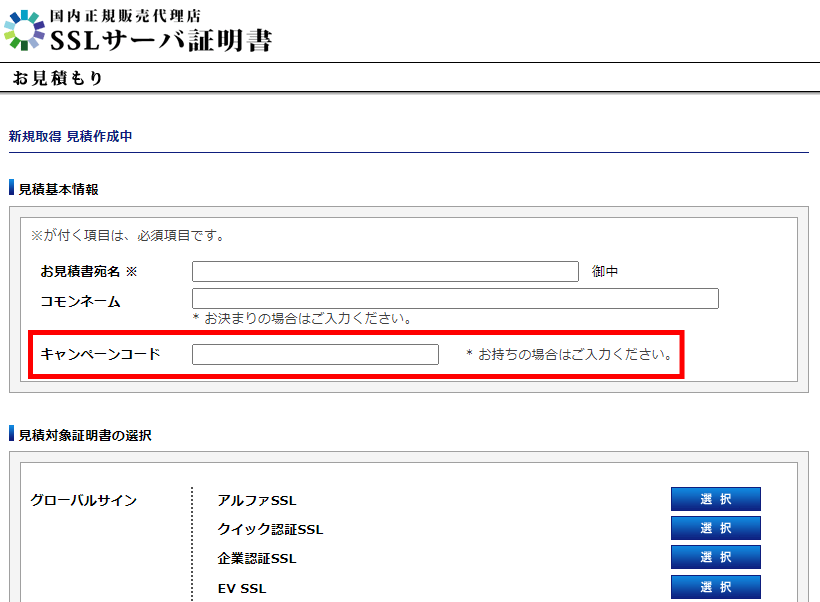This screenshot has width=820, height=602.
Task: Click the キャンペーンコード field label
Action: click(100, 354)
